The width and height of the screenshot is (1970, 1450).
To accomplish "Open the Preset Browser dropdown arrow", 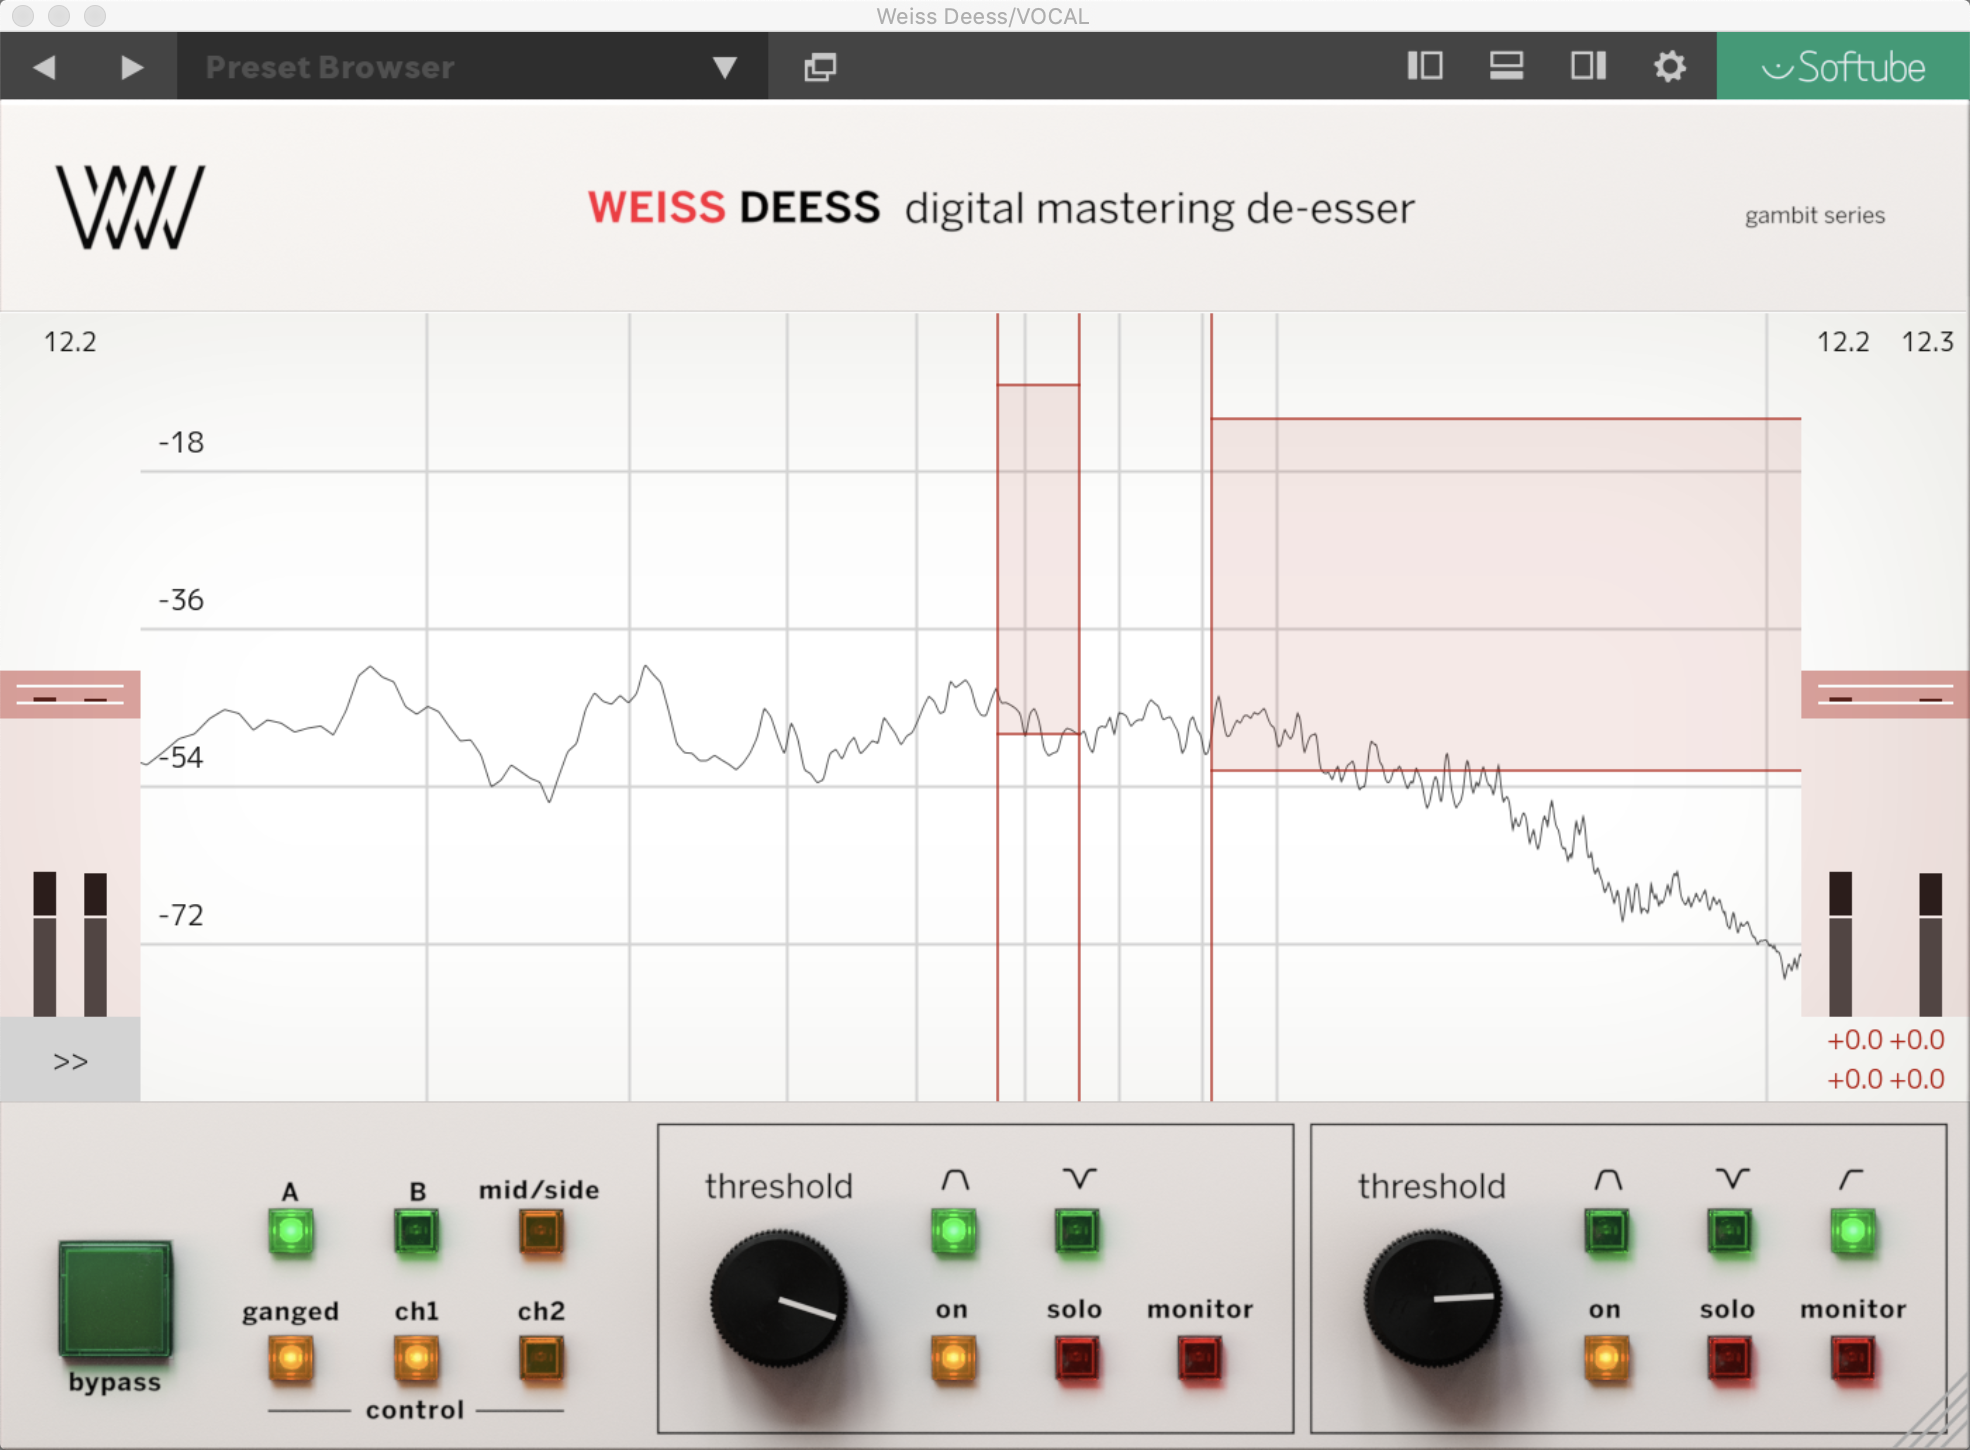I will click(725, 68).
